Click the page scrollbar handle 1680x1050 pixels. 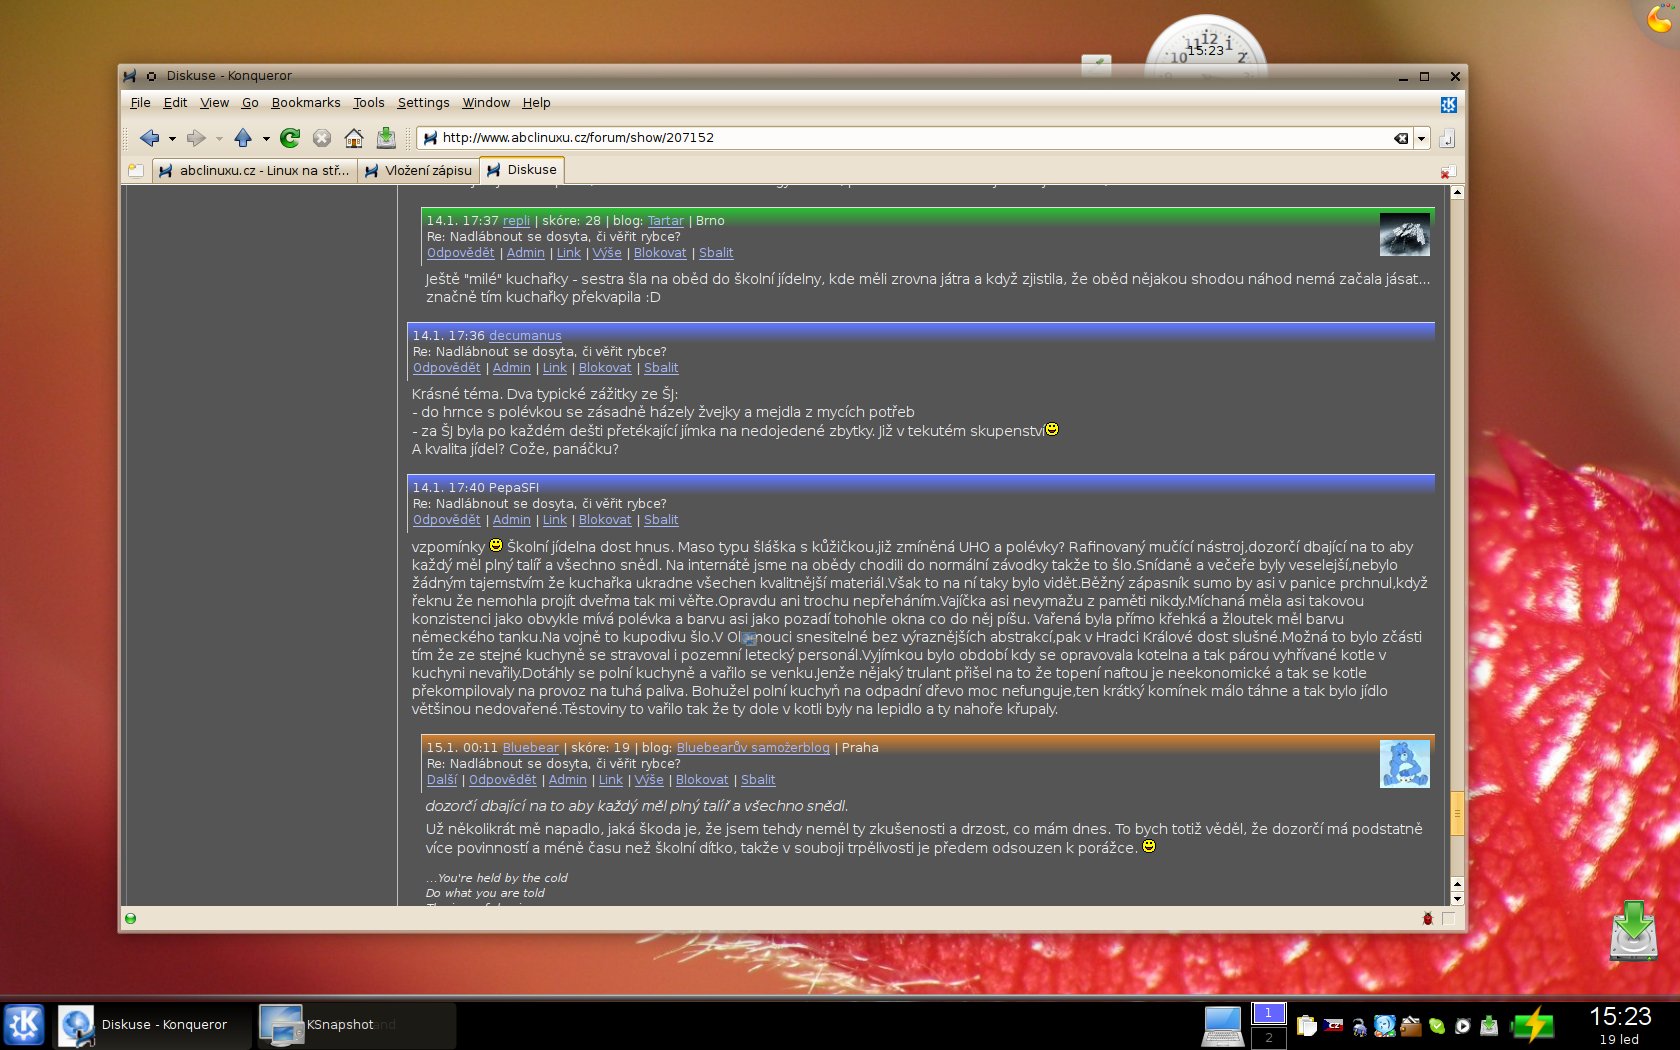[x=1457, y=813]
